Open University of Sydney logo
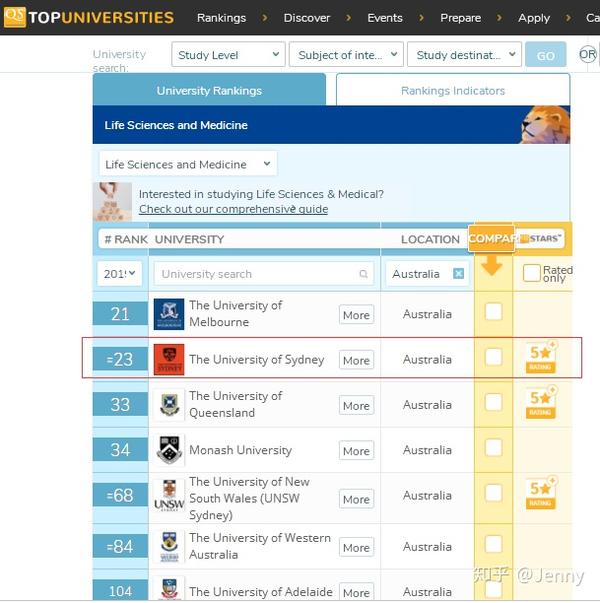Screen dimensions: 600x603 169,359
